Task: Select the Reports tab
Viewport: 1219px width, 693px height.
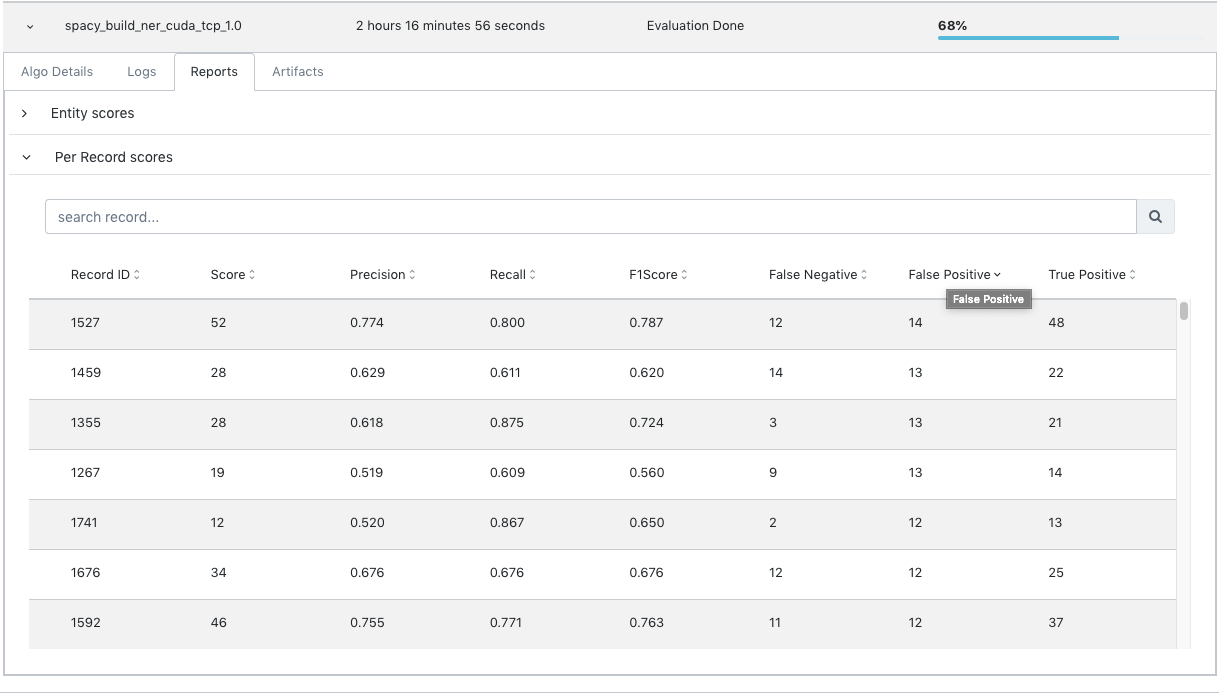Action: (x=214, y=72)
